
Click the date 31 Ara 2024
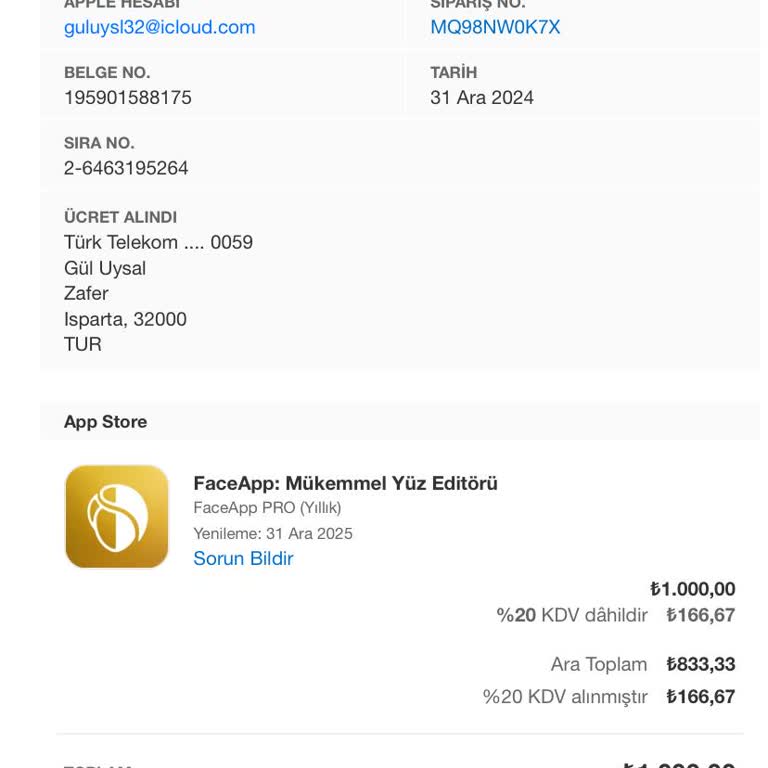click(482, 97)
